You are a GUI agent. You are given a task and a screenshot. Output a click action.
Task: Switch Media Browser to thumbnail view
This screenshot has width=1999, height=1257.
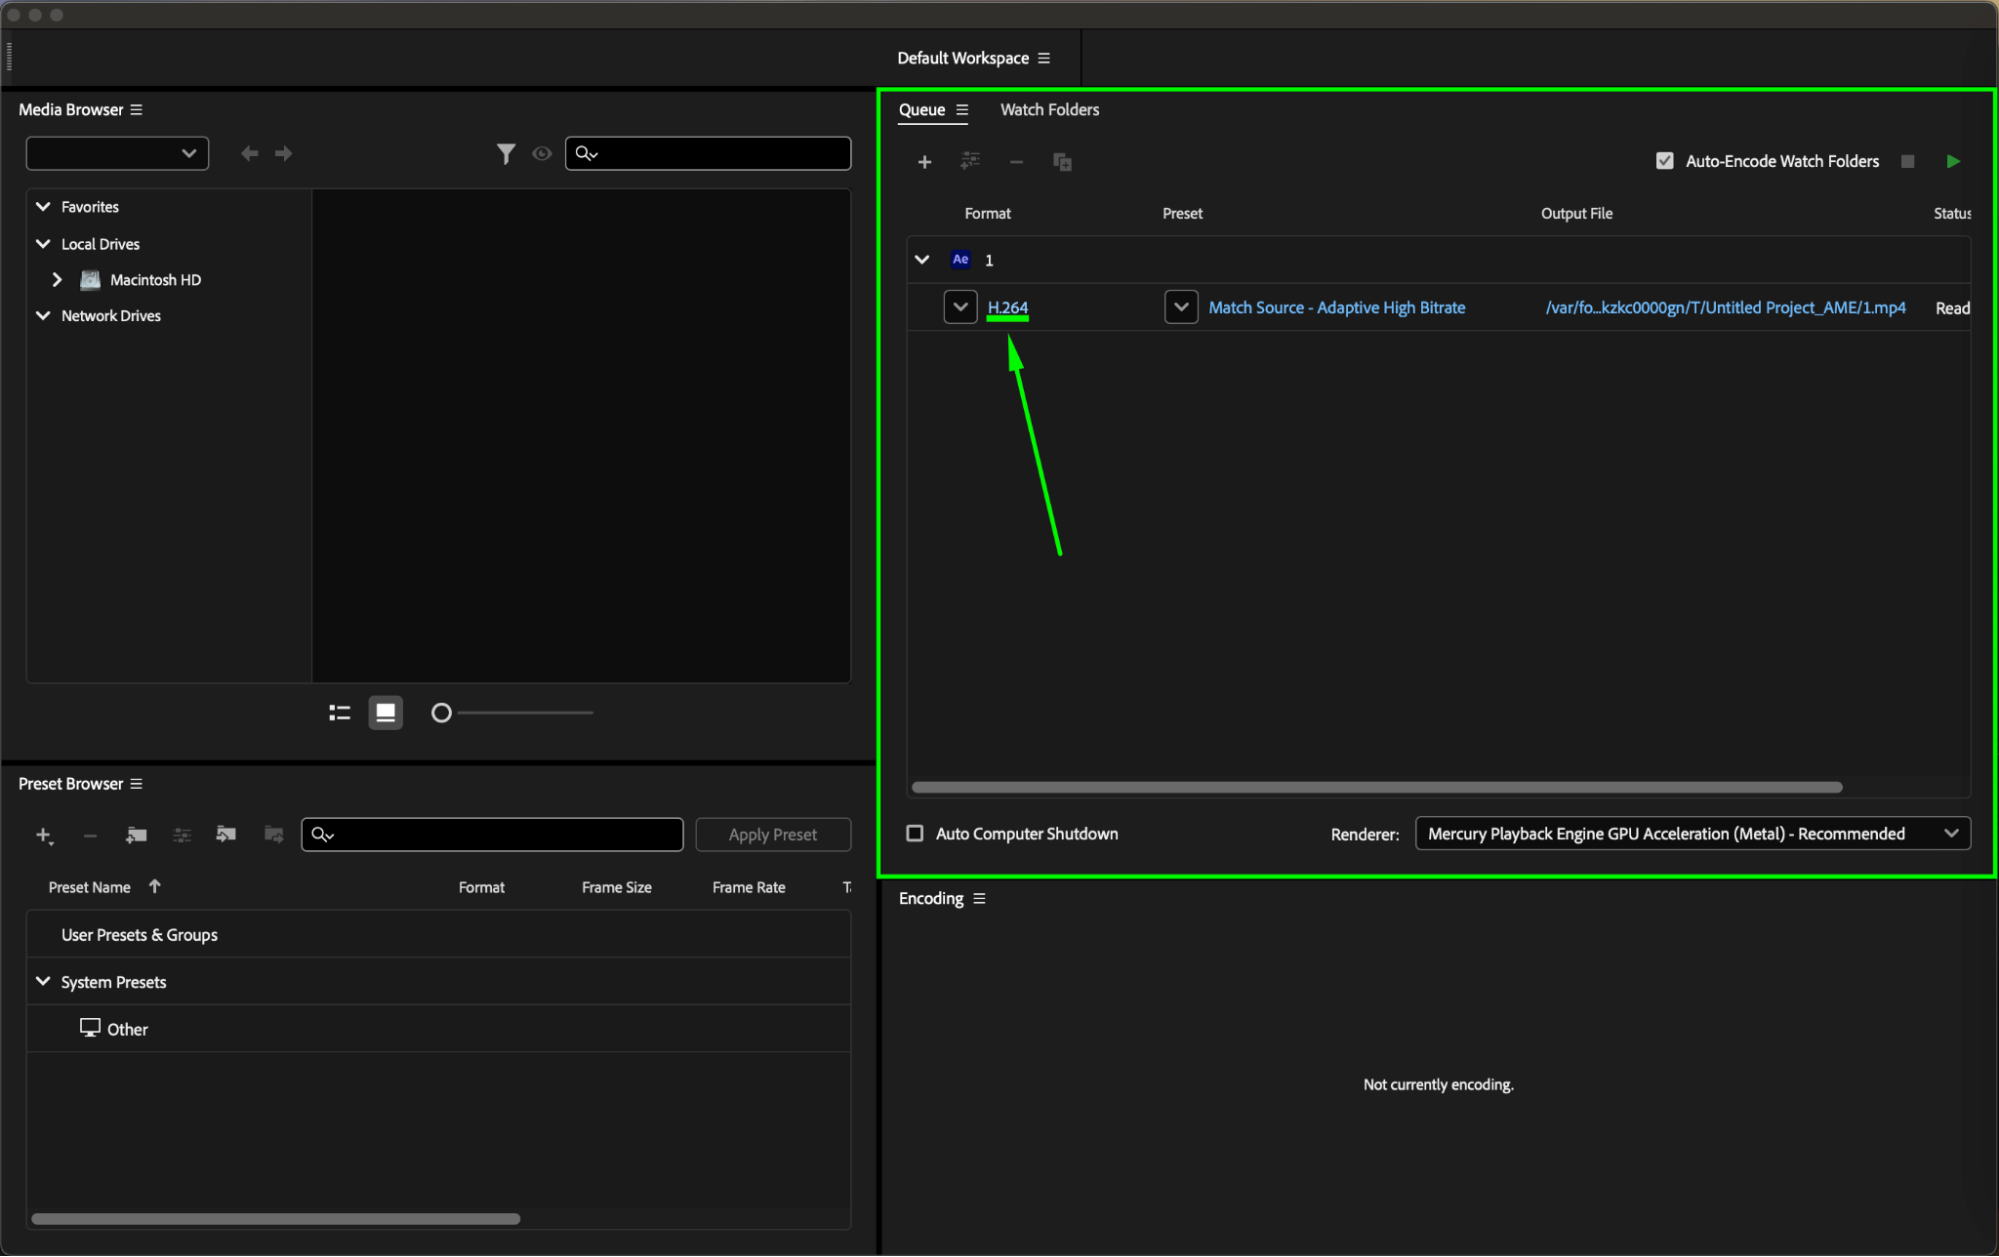[385, 713]
